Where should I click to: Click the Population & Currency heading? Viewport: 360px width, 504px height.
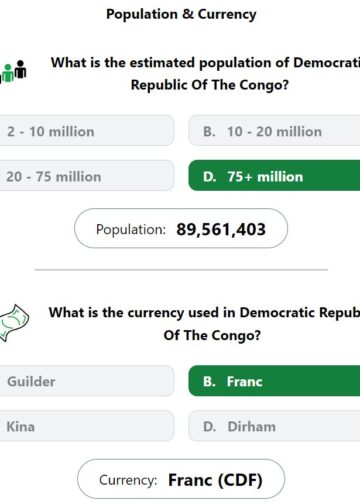pos(181,14)
